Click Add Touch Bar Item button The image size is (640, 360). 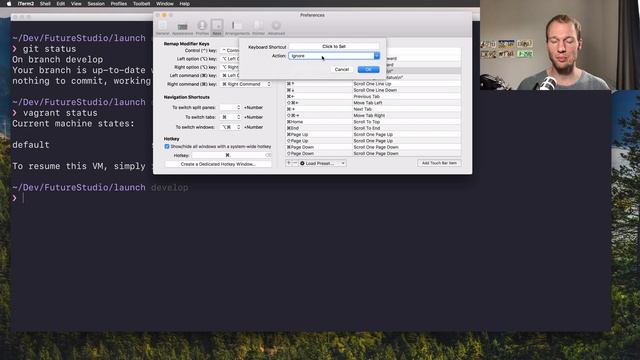pyautogui.click(x=439, y=163)
